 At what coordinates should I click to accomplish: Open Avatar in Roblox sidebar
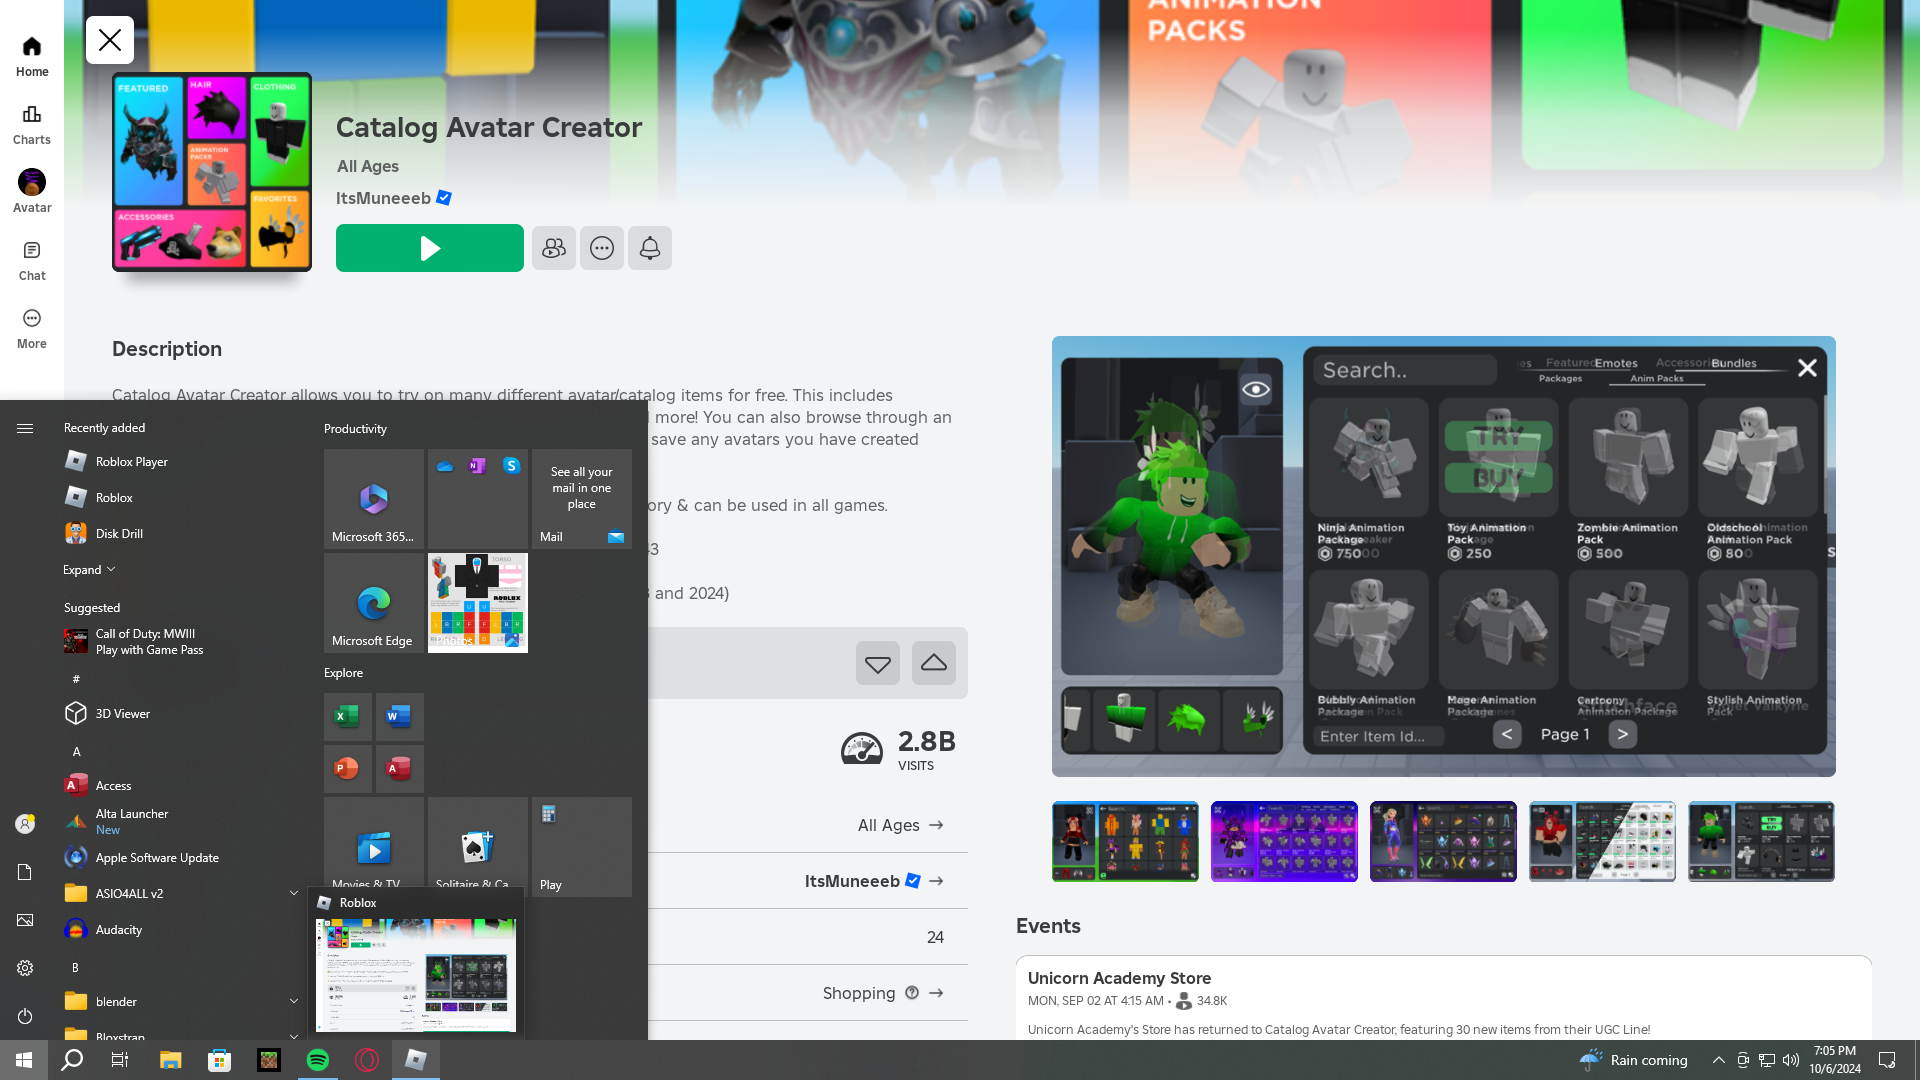click(x=32, y=192)
